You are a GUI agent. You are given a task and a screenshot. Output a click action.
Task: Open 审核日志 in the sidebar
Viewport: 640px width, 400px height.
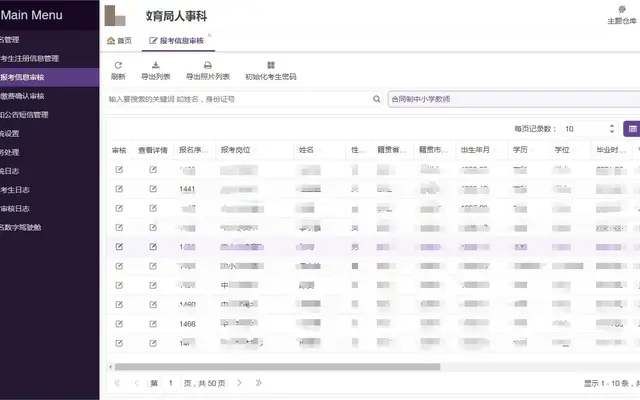[x=15, y=209]
